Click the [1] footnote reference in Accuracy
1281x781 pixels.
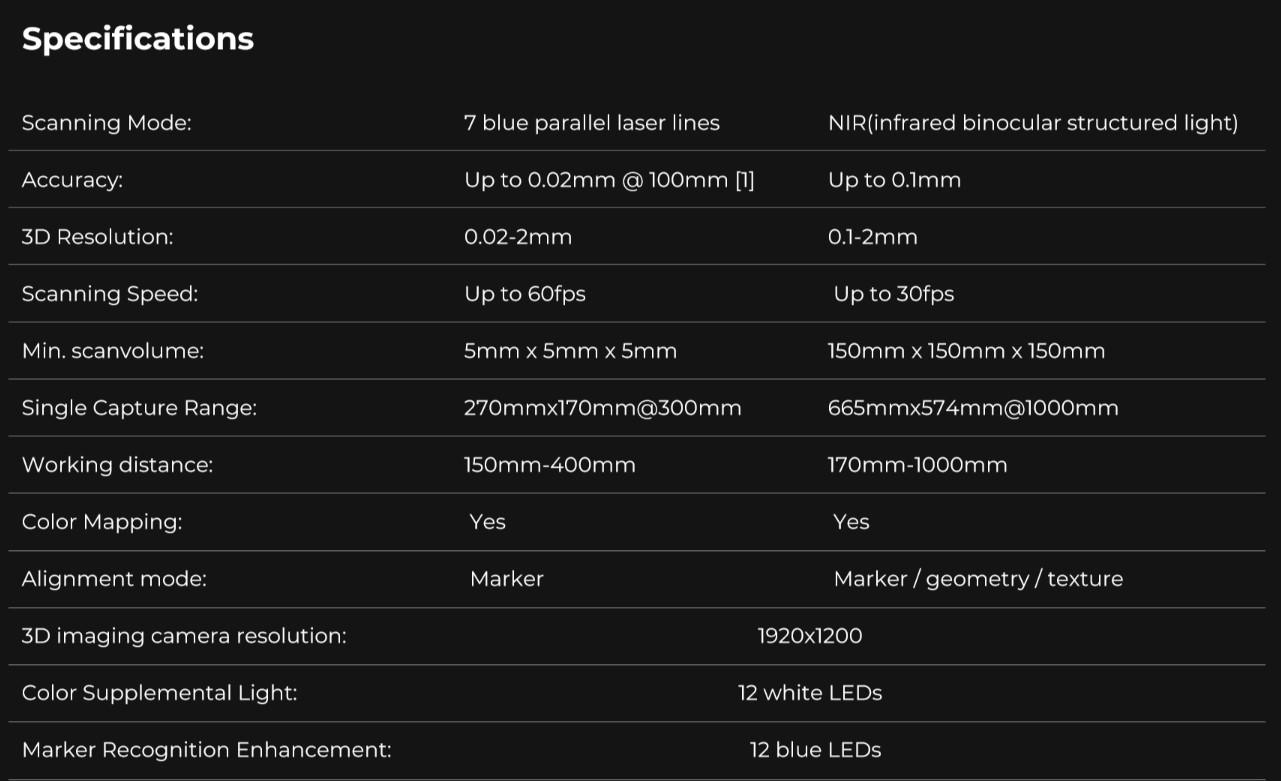coord(744,180)
